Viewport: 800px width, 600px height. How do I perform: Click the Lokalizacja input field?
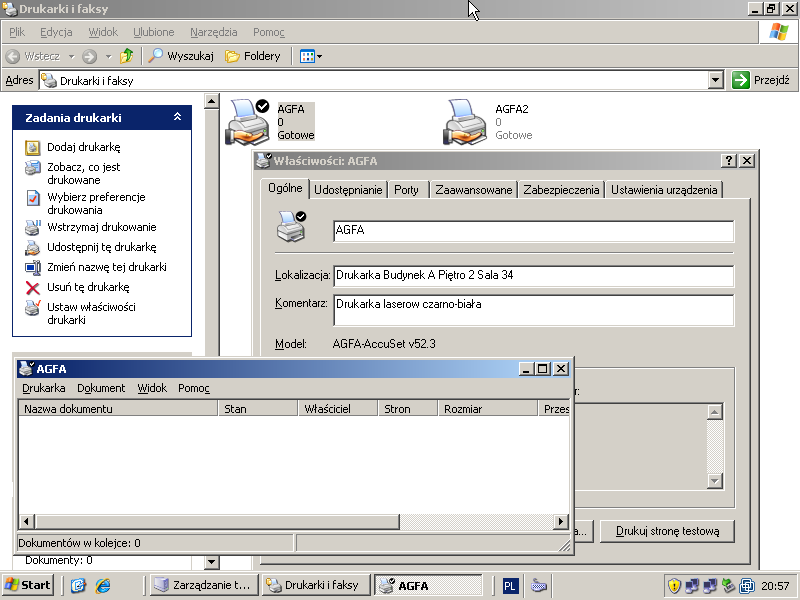[x=533, y=276]
